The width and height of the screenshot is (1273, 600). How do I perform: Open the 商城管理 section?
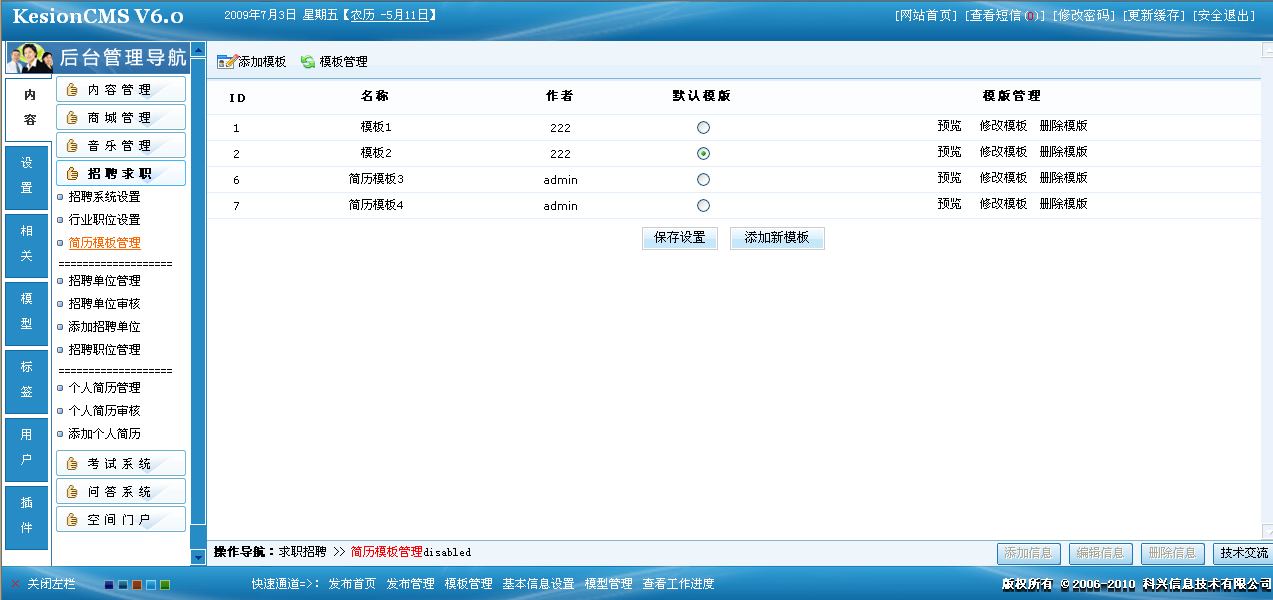click(121, 117)
